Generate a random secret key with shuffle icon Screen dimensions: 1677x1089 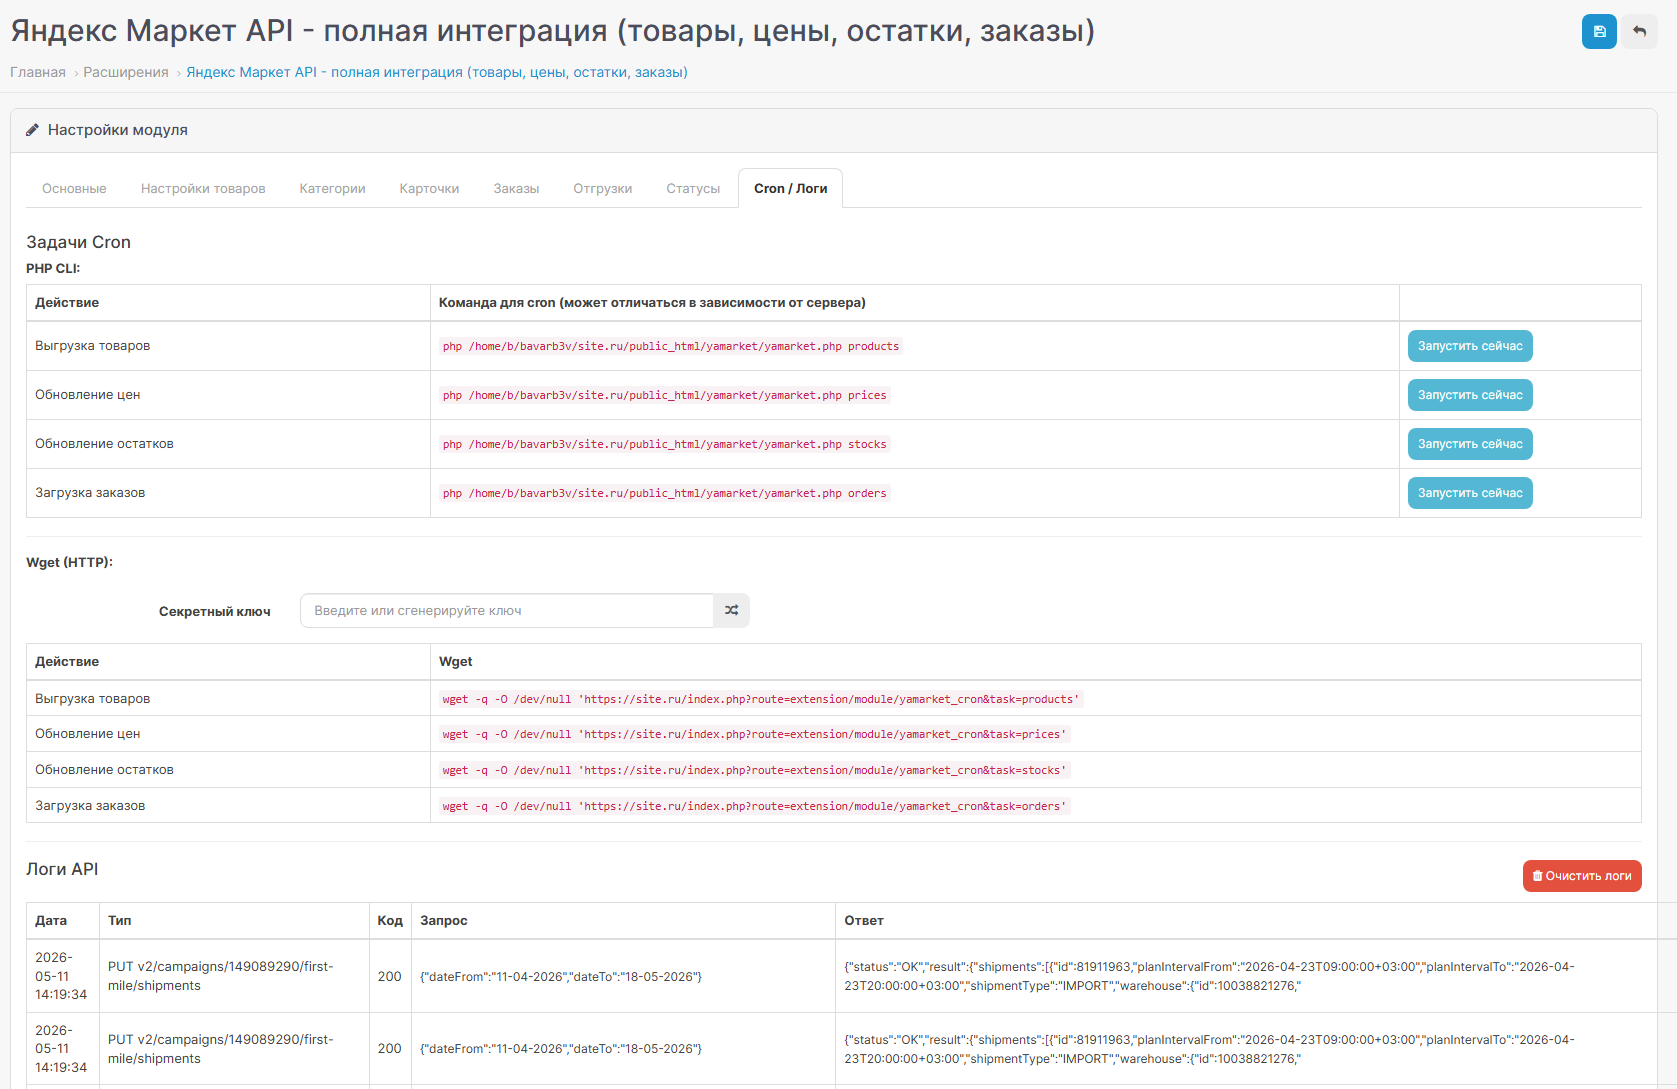pyautogui.click(x=731, y=611)
